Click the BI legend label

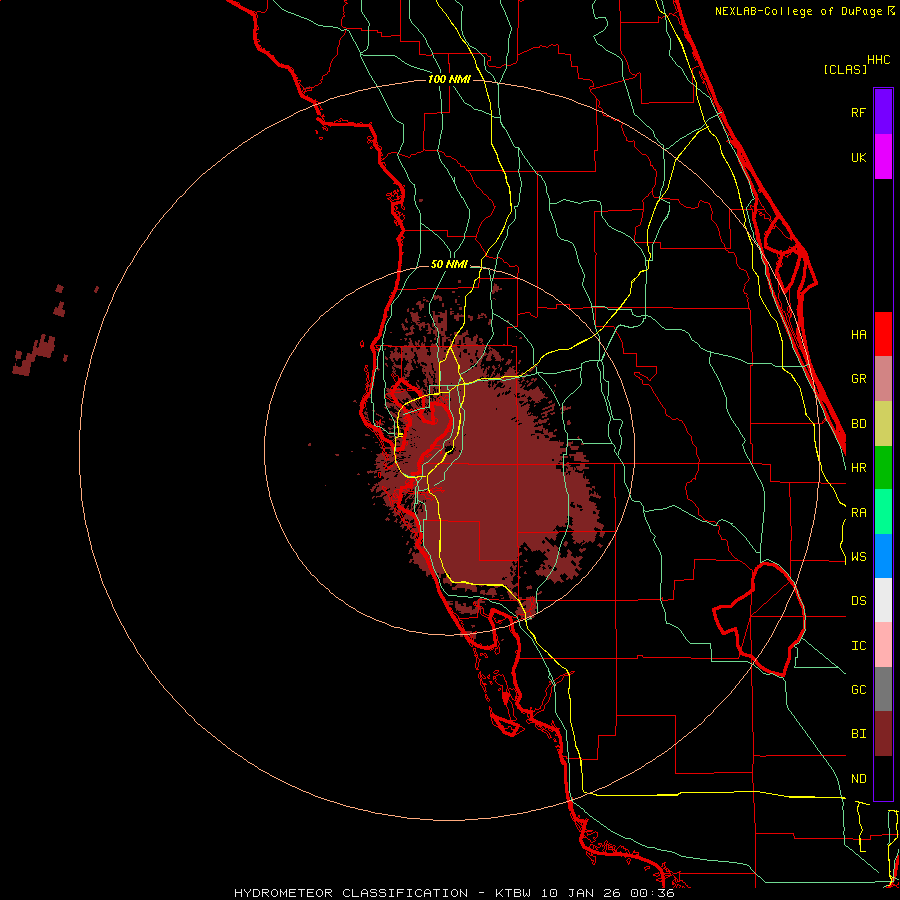click(858, 734)
